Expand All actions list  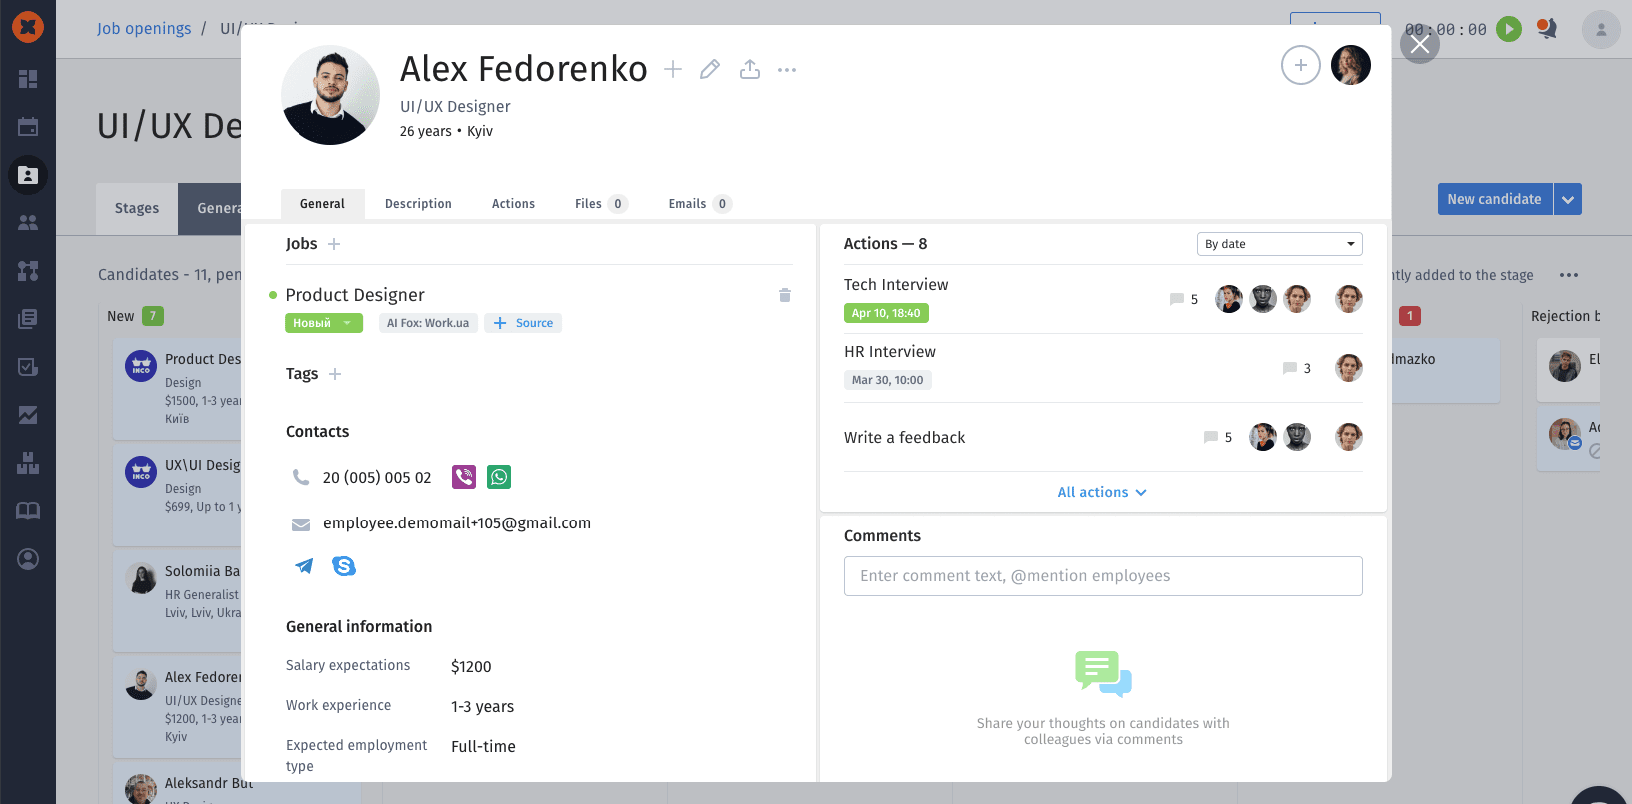point(1102,492)
